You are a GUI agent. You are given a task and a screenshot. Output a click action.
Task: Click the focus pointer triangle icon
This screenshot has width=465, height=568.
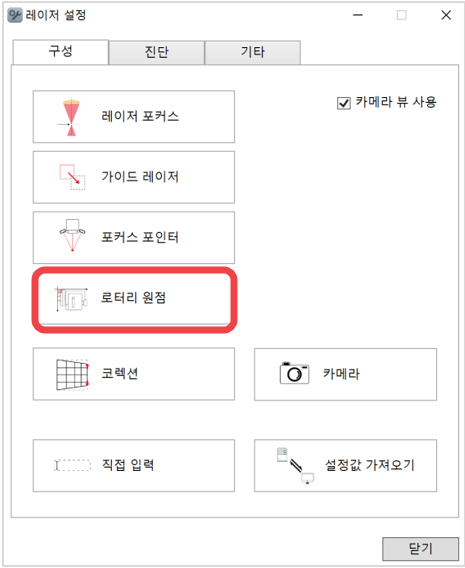point(72,235)
